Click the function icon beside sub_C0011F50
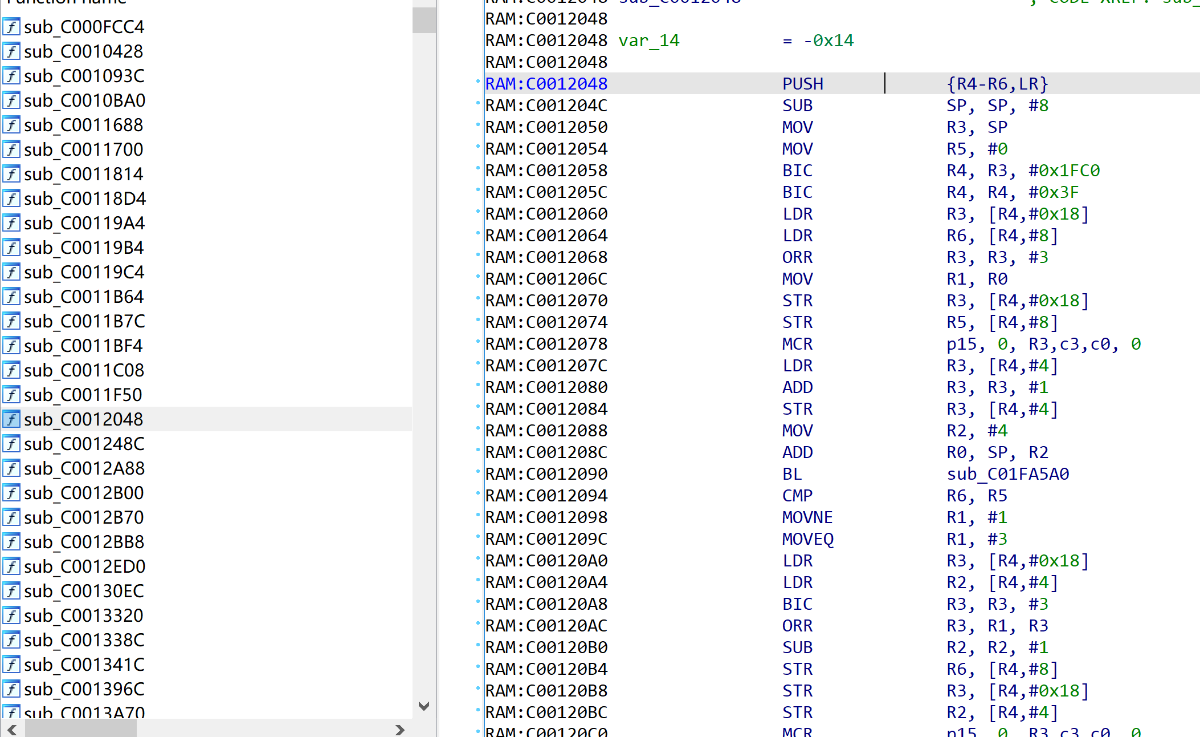 coord(11,394)
